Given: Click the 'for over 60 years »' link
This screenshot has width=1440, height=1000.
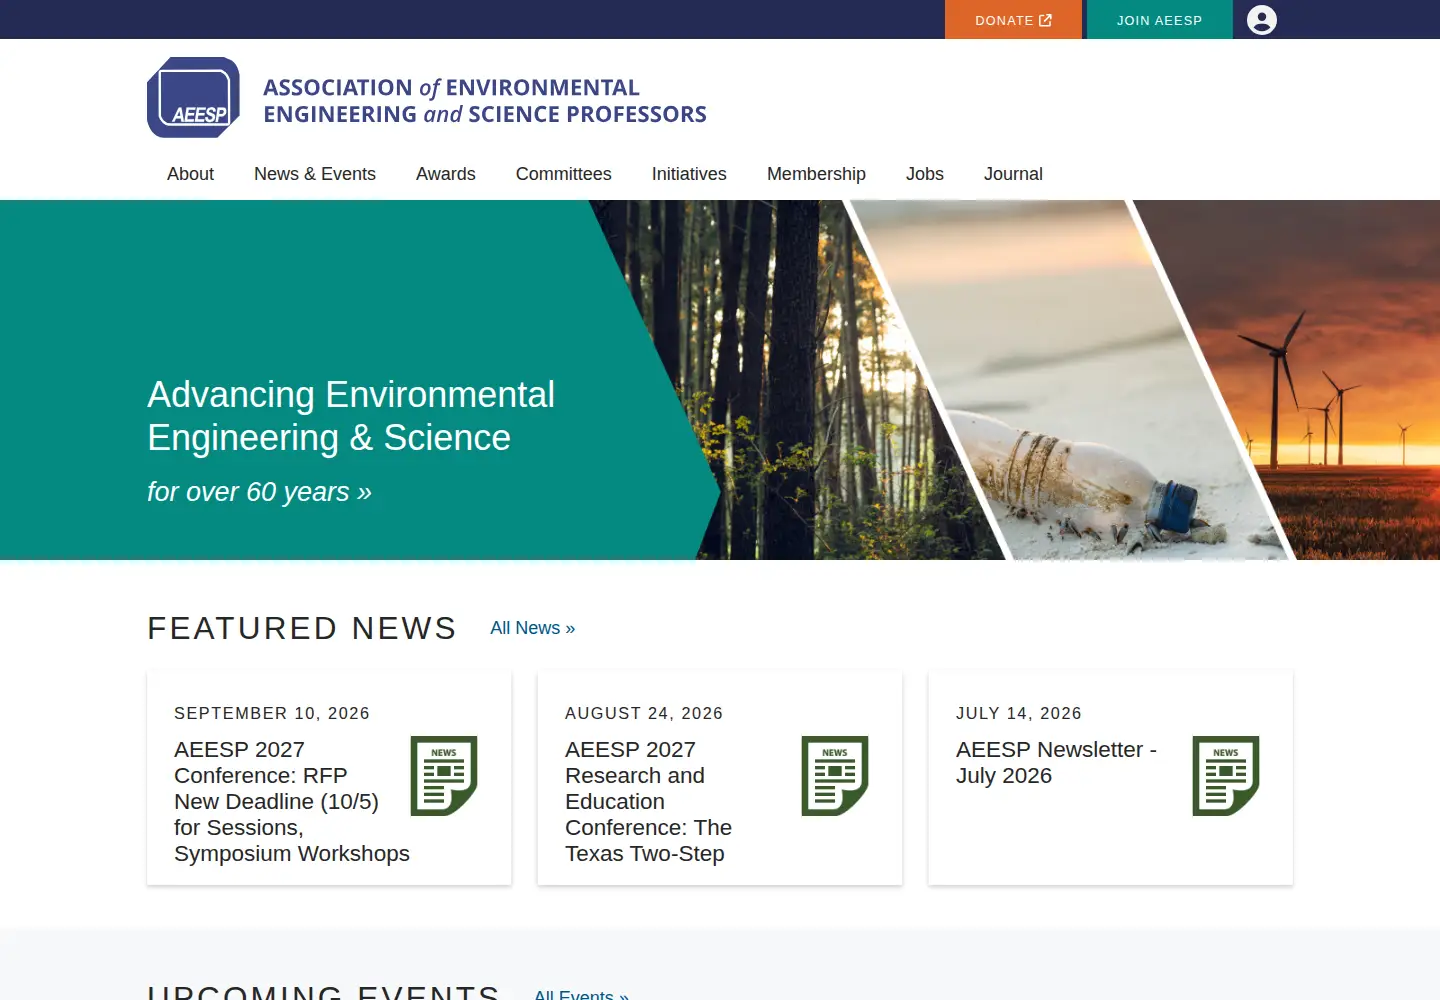Looking at the screenshot, I should point(259,492).
